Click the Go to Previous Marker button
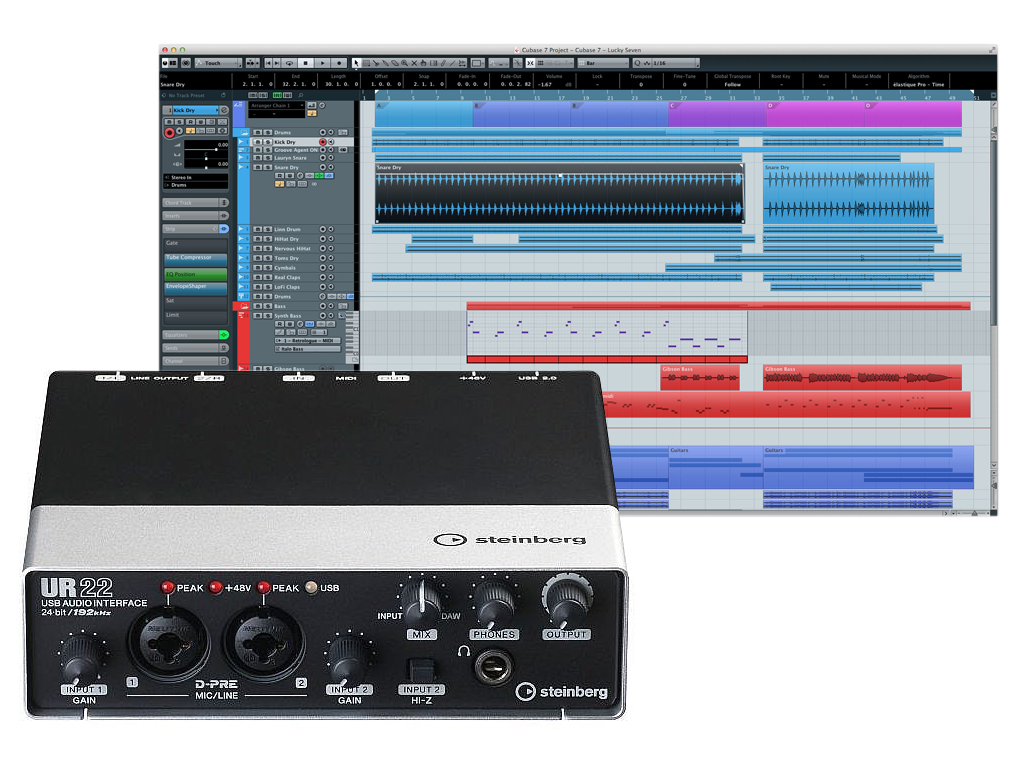 pos(268,63)
